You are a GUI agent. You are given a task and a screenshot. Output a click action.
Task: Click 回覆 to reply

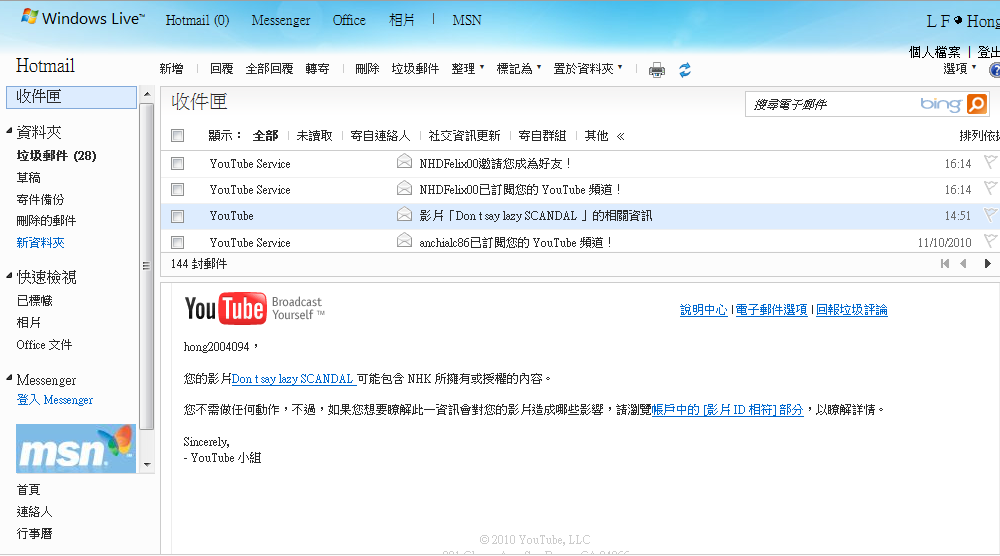[221, 68]
